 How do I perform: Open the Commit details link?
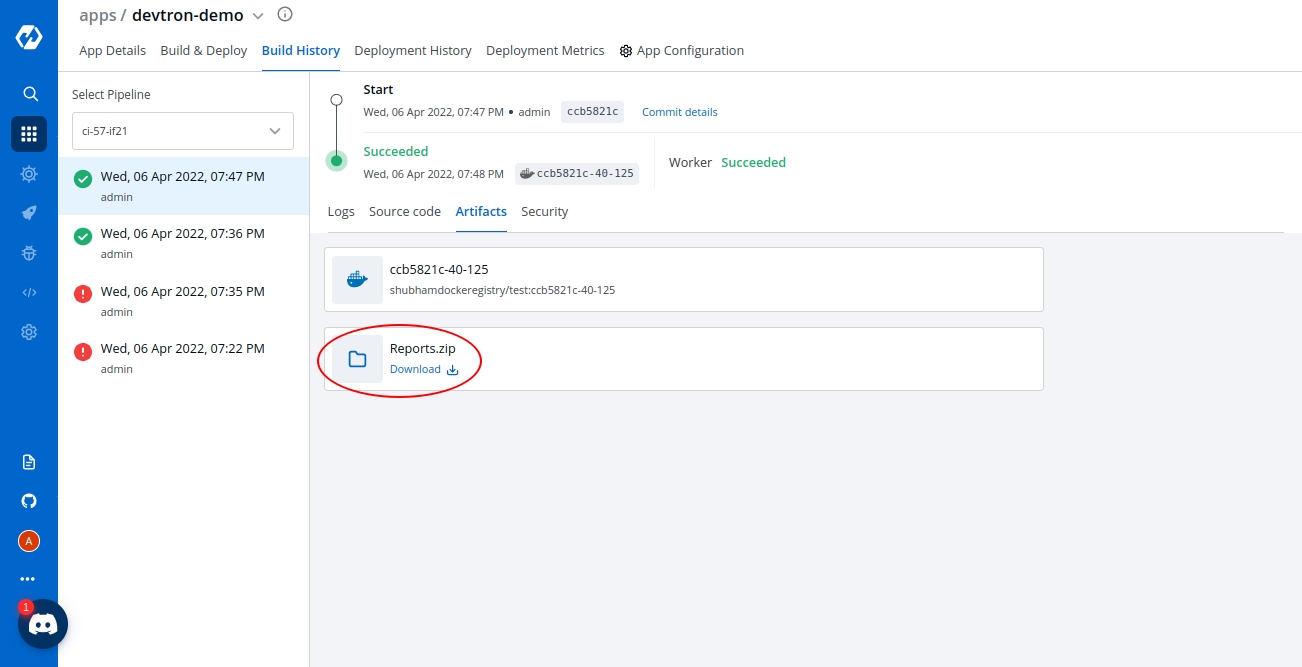tap(679, 112)
